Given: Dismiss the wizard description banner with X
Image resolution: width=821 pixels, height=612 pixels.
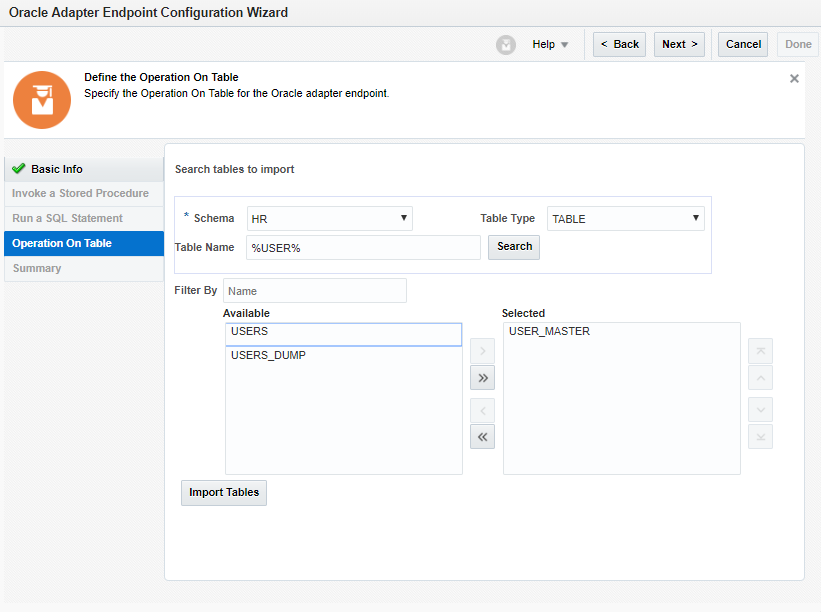Looking at the screenshot, I should pyautogui.click(x=794, y=78).
